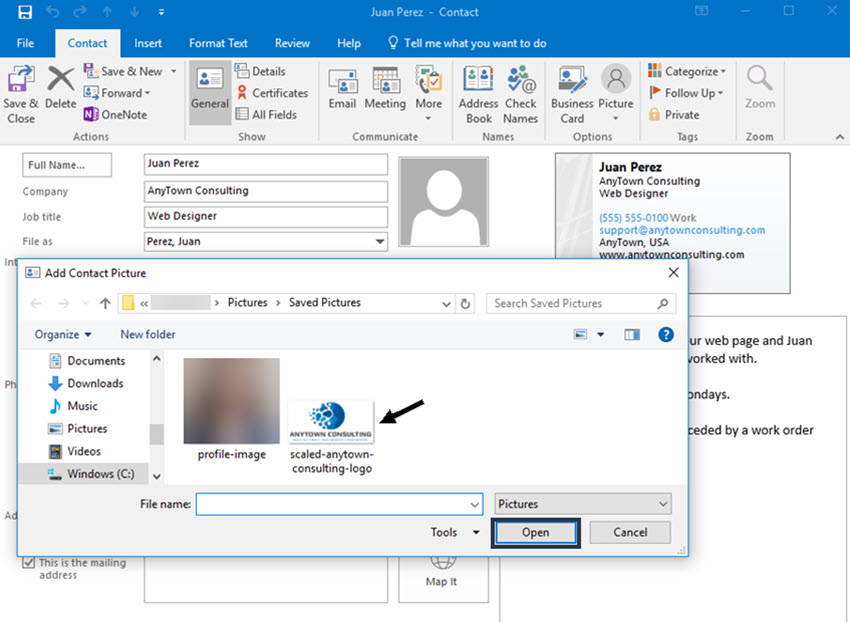Viewport: 850px width, 622px height.
Task: Toggle This is the mailing address checkbox
Action: point(29,563)
